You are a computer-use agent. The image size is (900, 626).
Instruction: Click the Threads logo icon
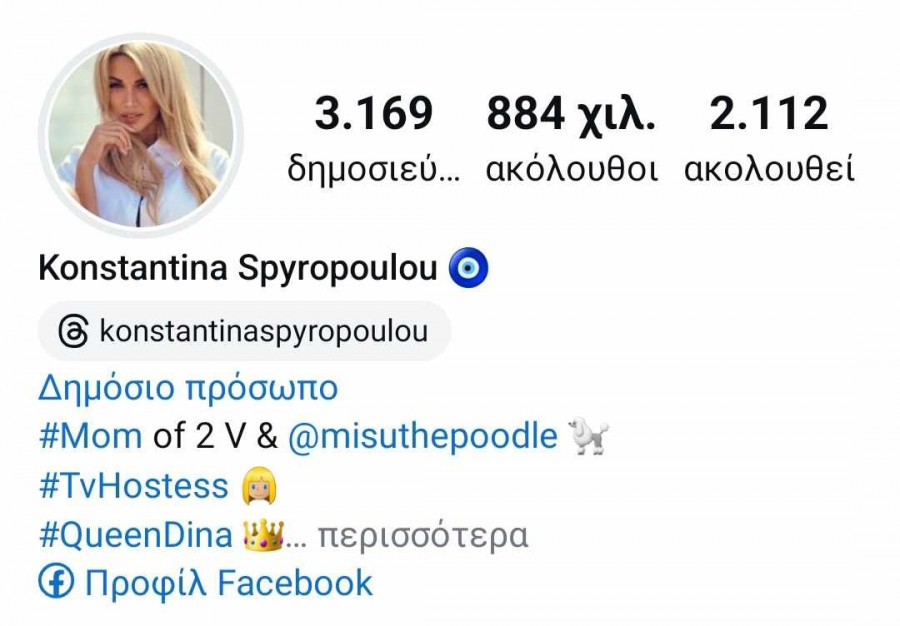tap(73, 331)
